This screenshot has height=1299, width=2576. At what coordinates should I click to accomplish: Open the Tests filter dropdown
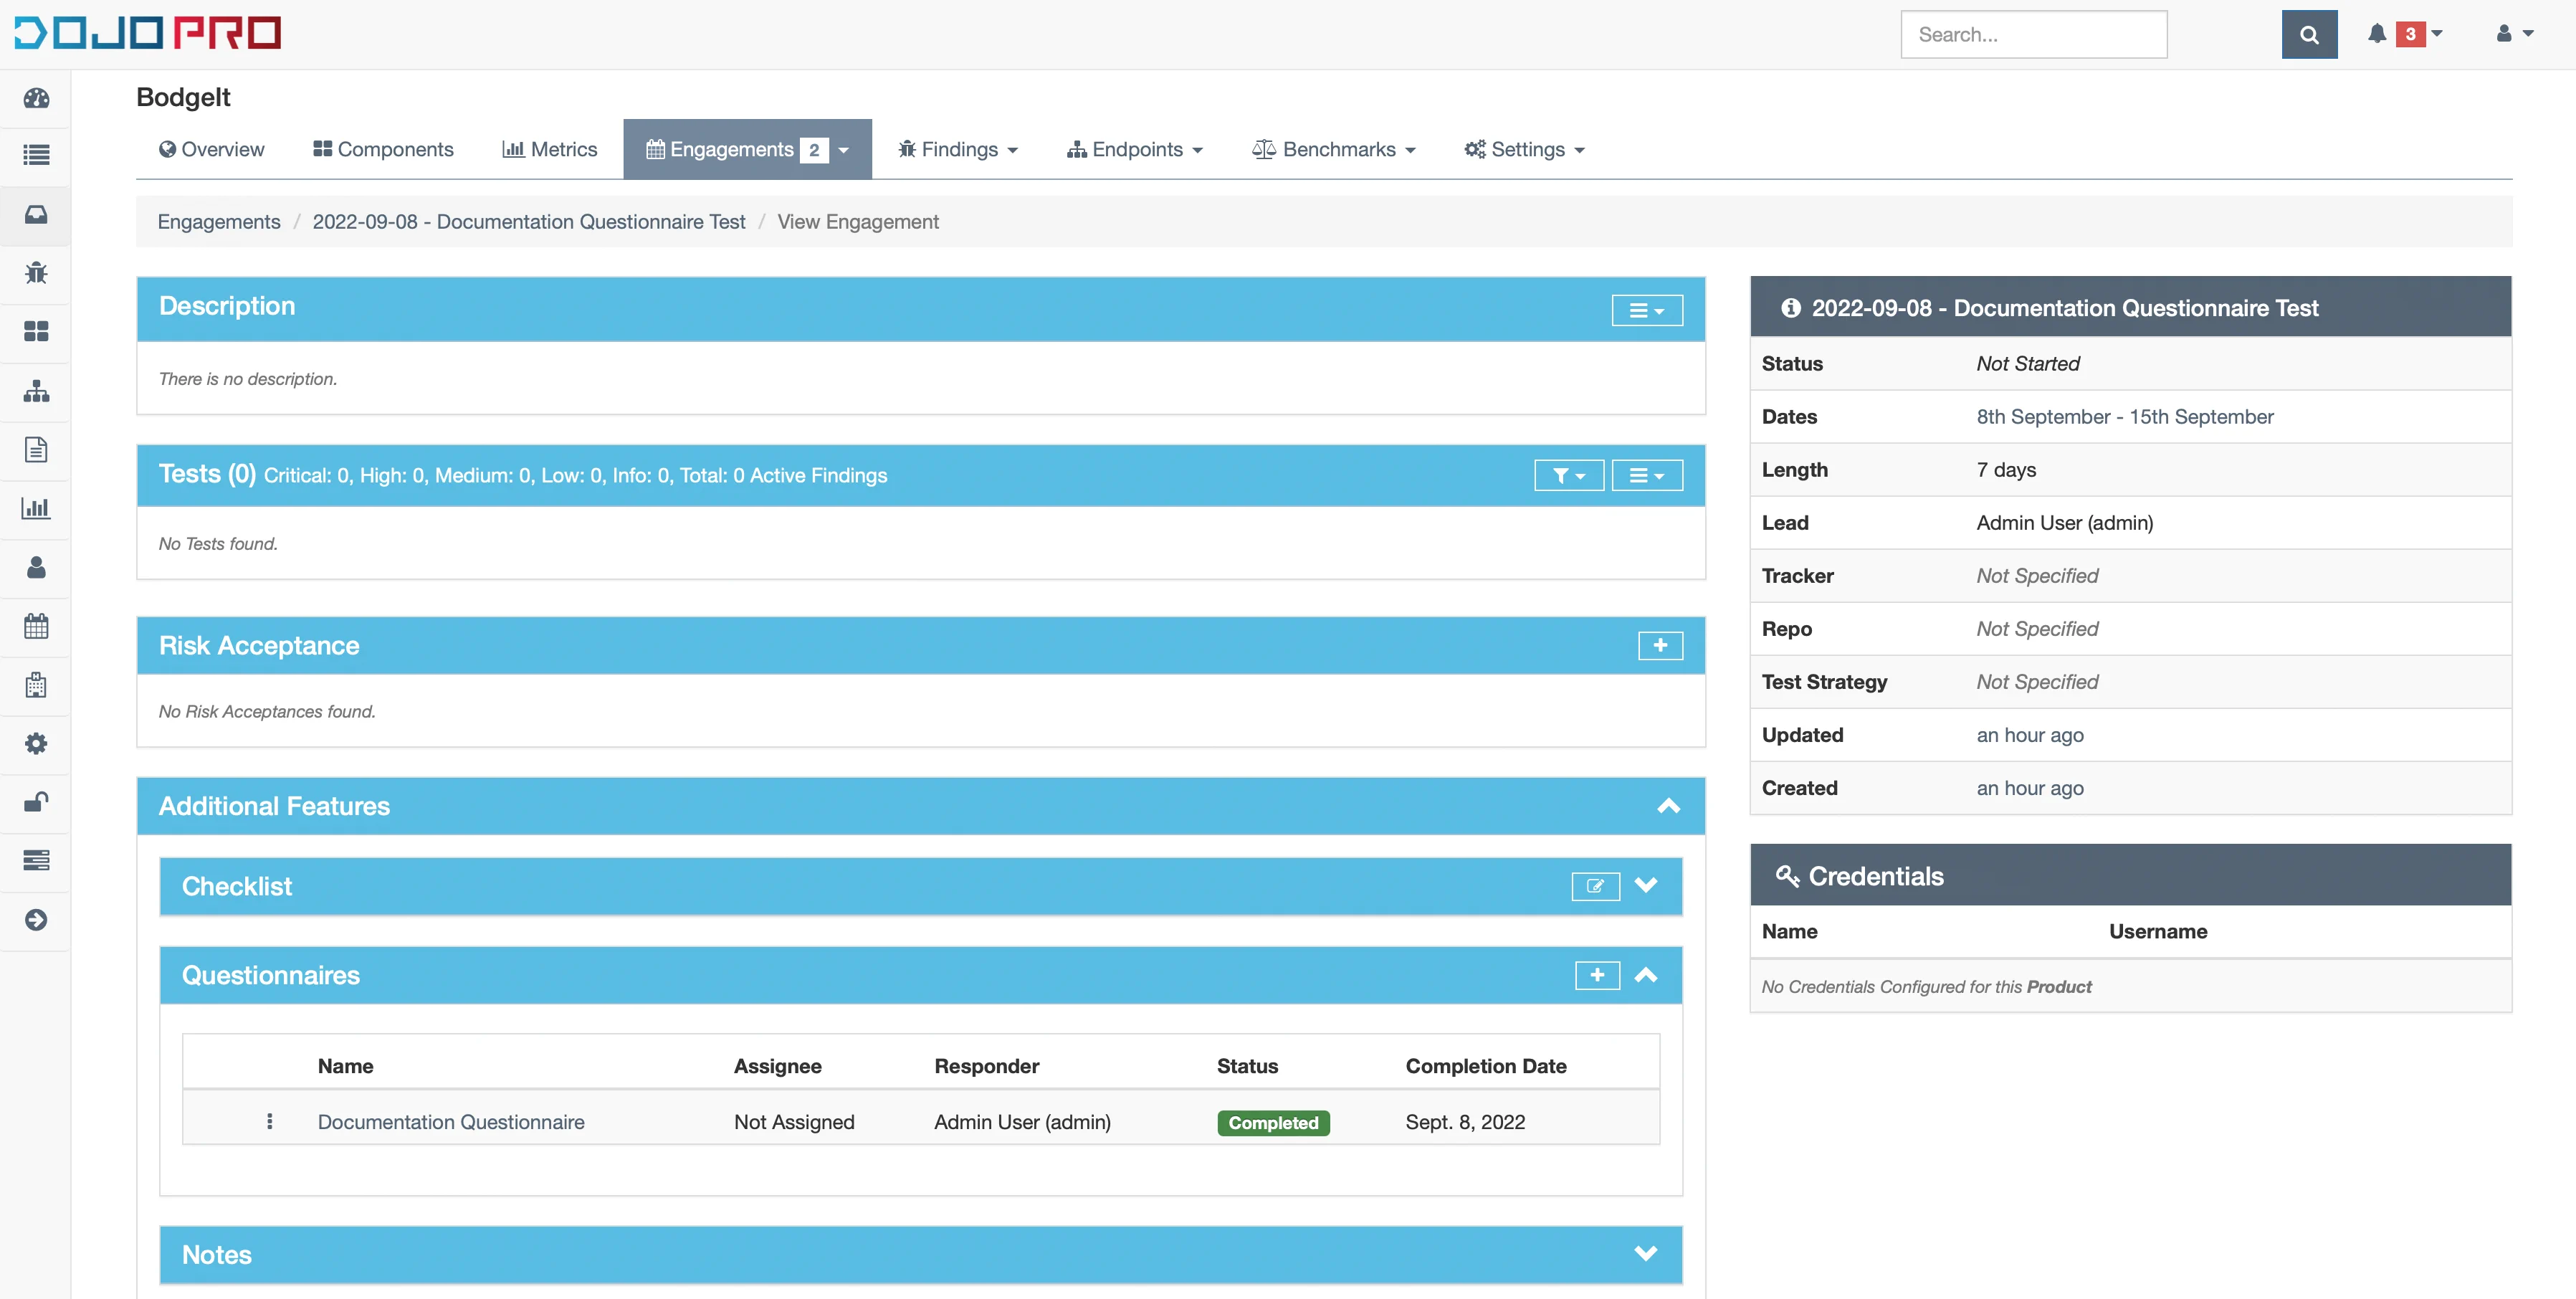(x=1568, y=476)
